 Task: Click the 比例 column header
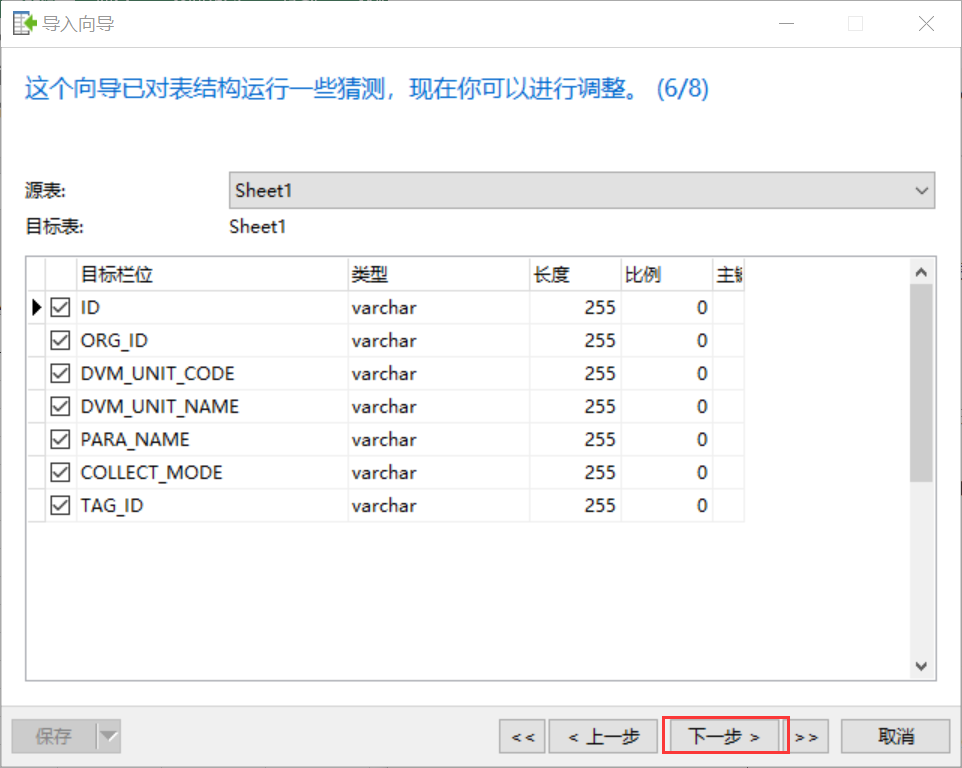(667, 274)
